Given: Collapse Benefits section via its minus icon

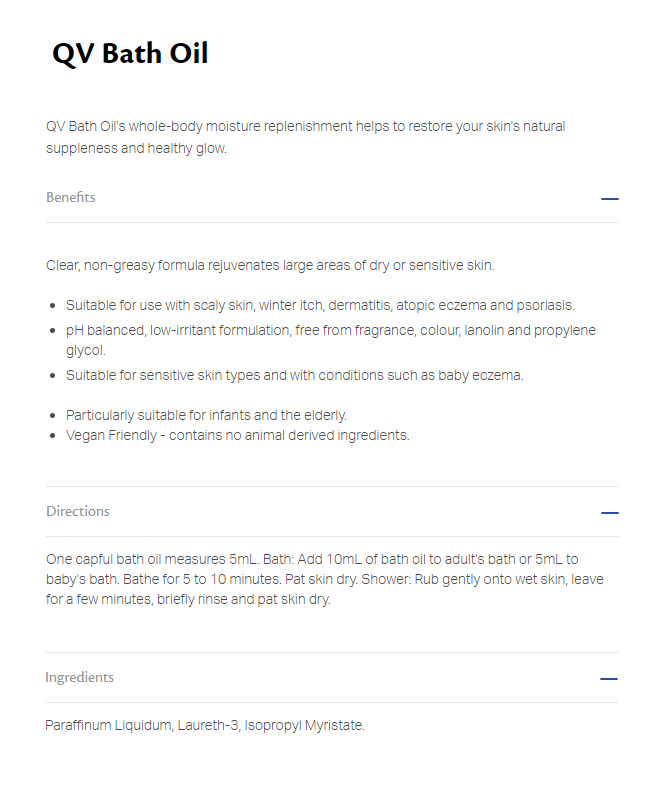Looking at the screenshot, I should click(x=609, y=198).
